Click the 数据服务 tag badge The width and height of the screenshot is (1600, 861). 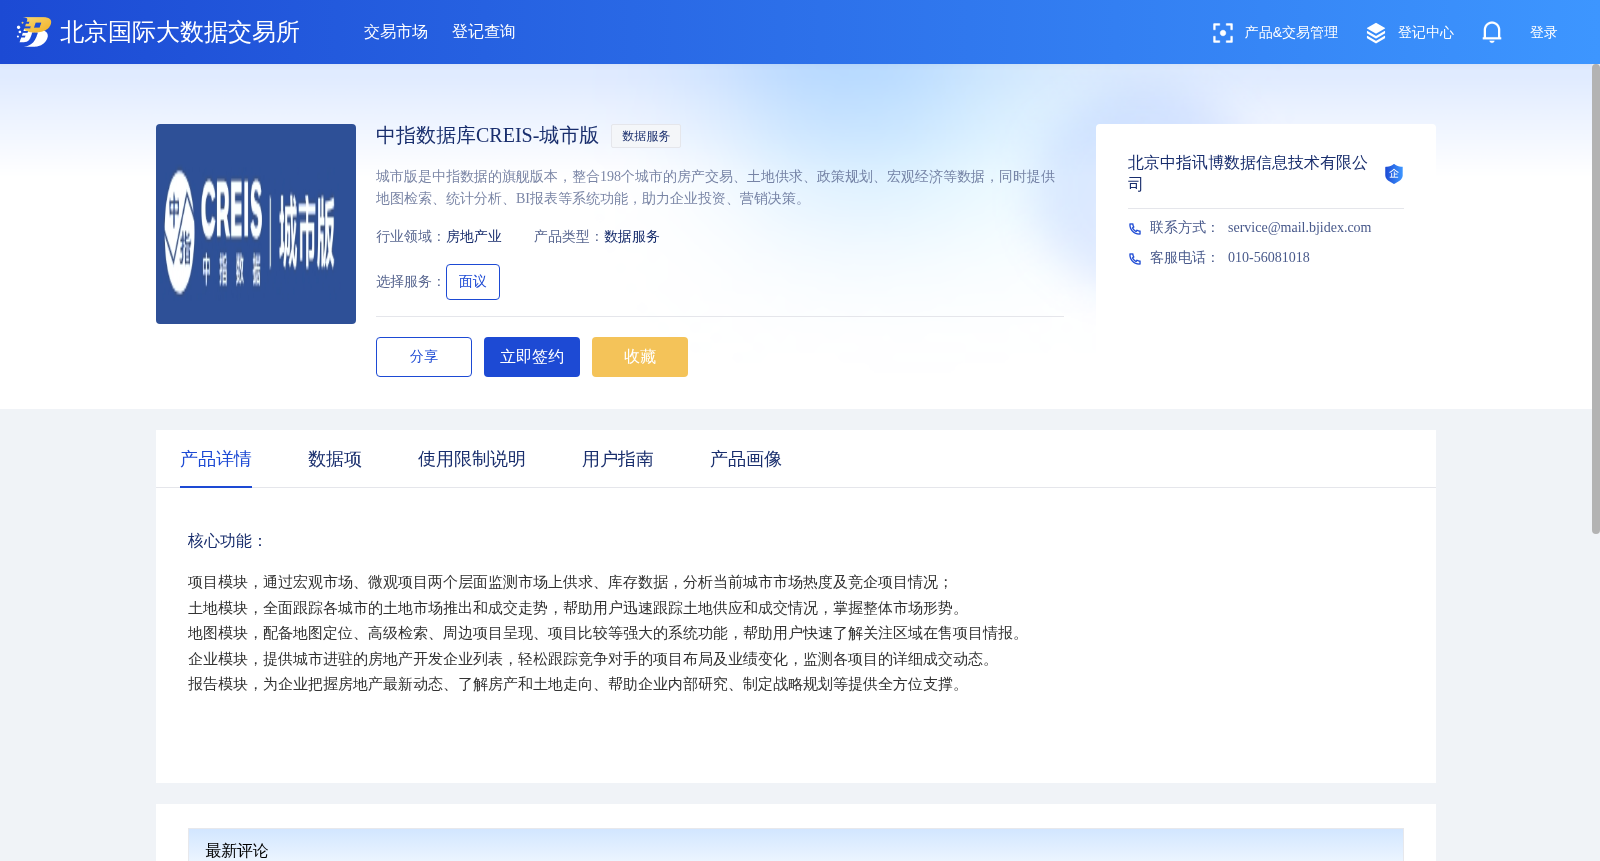pyautogui.click(x=646, y=136)
